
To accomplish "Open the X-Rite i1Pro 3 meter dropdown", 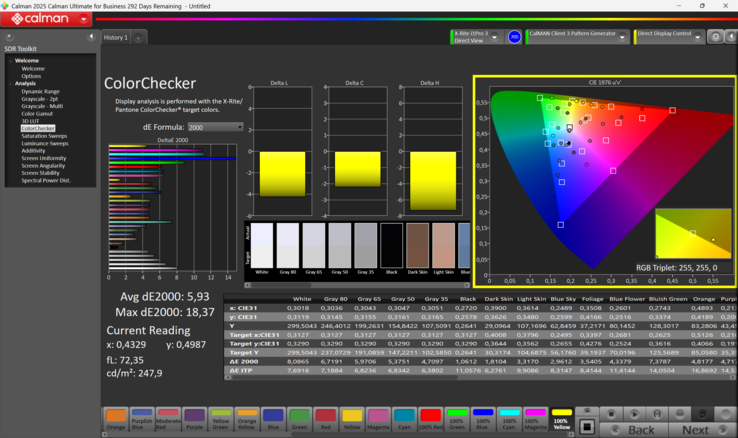I will pos(494,37).
